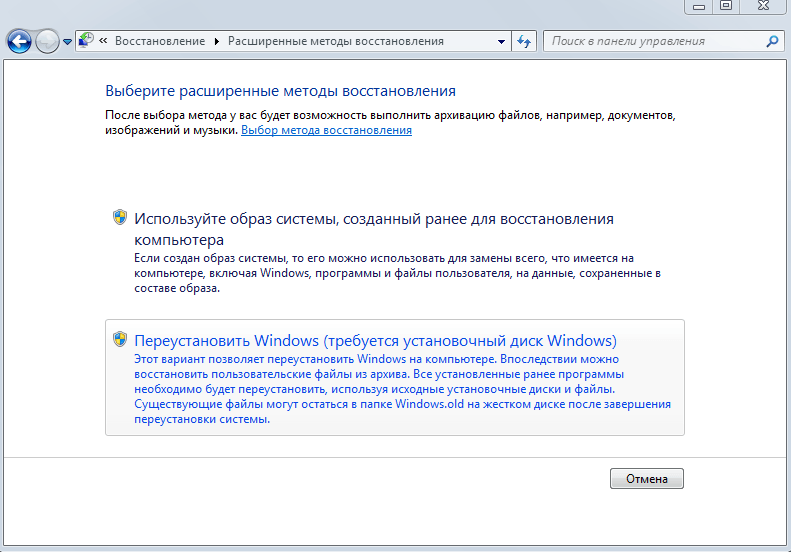Viewport: 791px width, 552px height.
Task: Select Расширенные методы восстановления breadcrumb
Action: coord(335,41)
